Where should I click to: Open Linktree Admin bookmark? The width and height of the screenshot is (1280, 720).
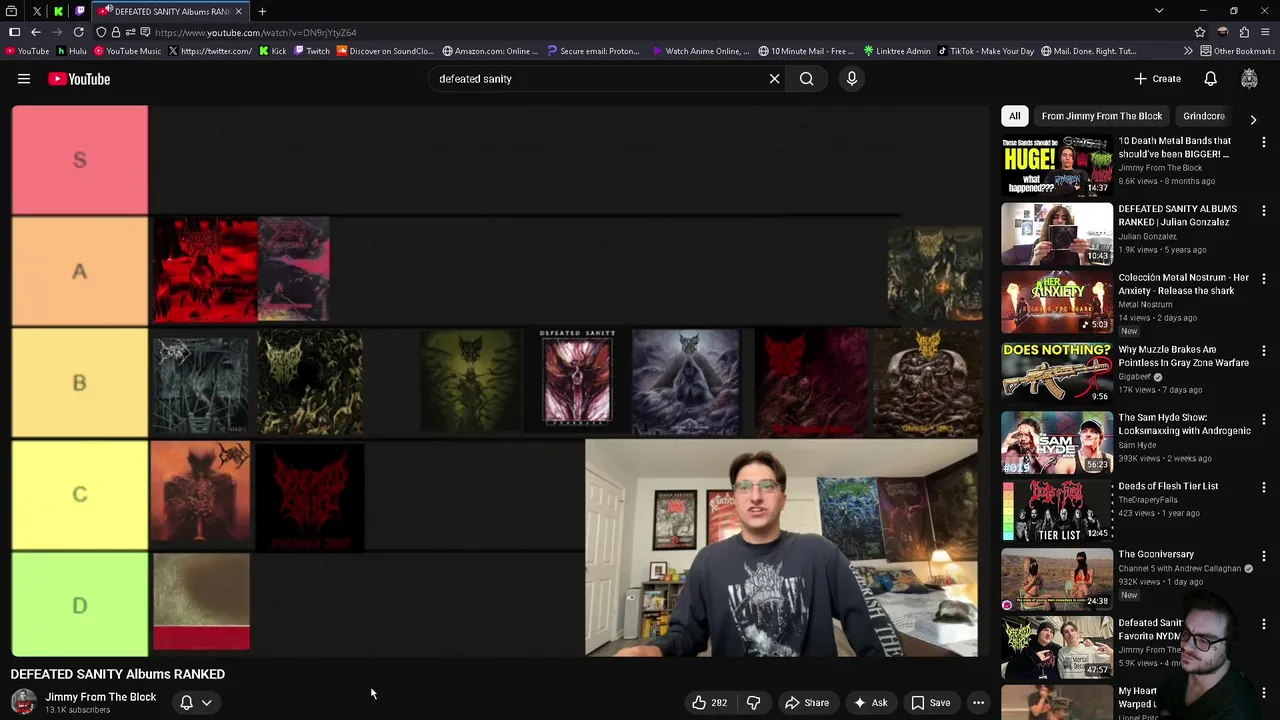(x=897, y=51)
